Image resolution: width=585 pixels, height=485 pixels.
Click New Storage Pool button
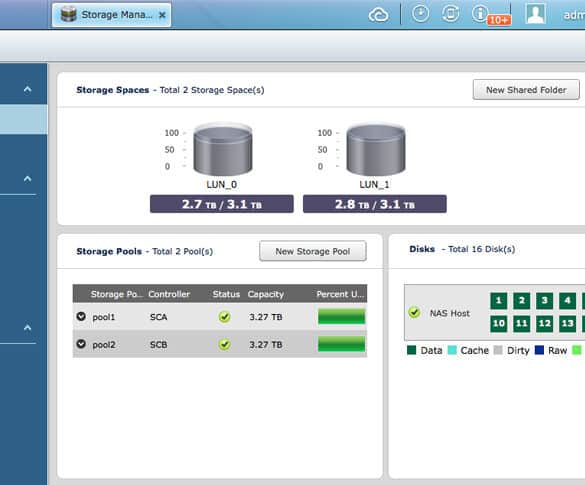[x=313, y=251]
